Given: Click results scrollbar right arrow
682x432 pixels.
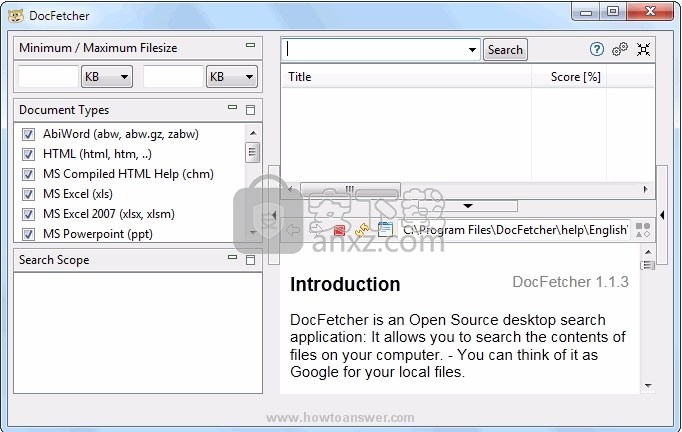Looking at the screenshot, I should [x=645, y=189].
